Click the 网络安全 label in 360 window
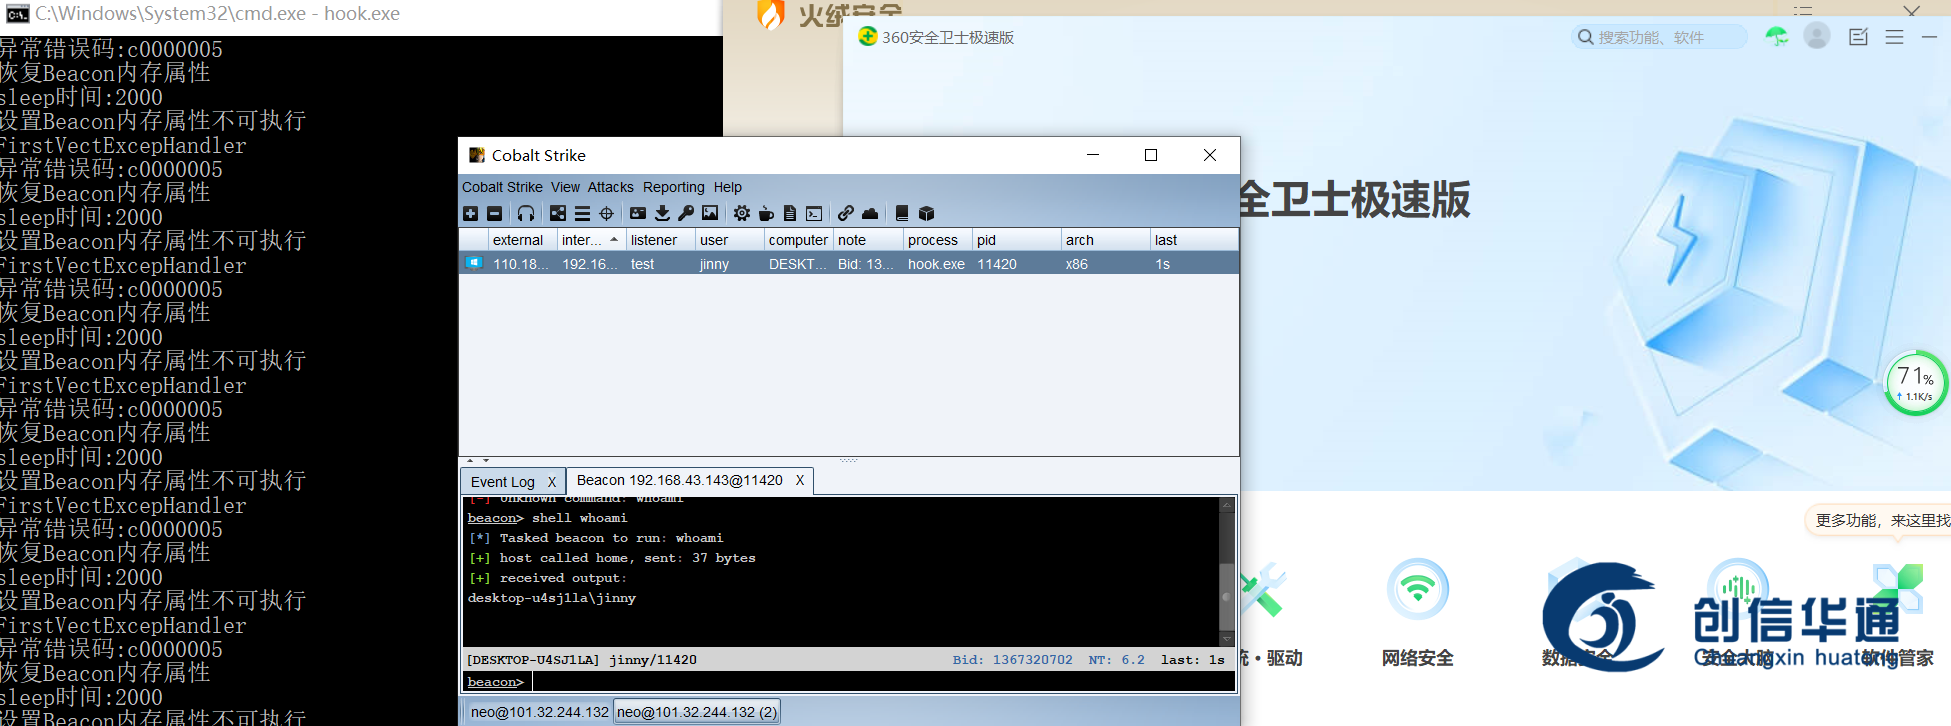 1417,658
